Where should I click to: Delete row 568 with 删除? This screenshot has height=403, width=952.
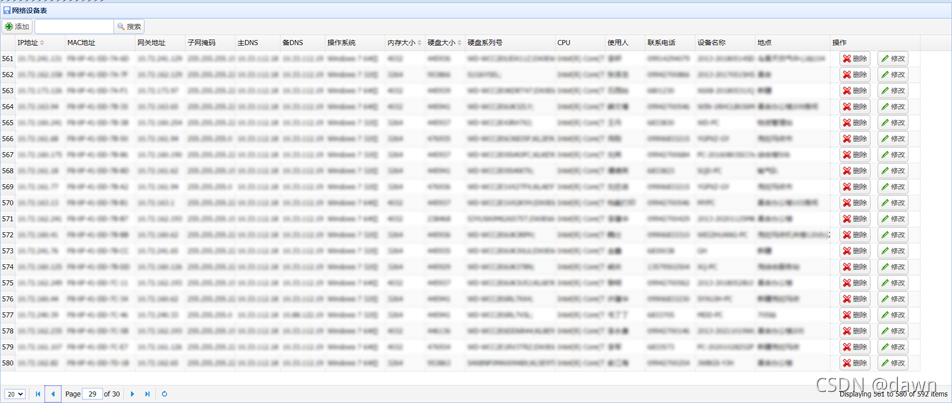point(855,171)
